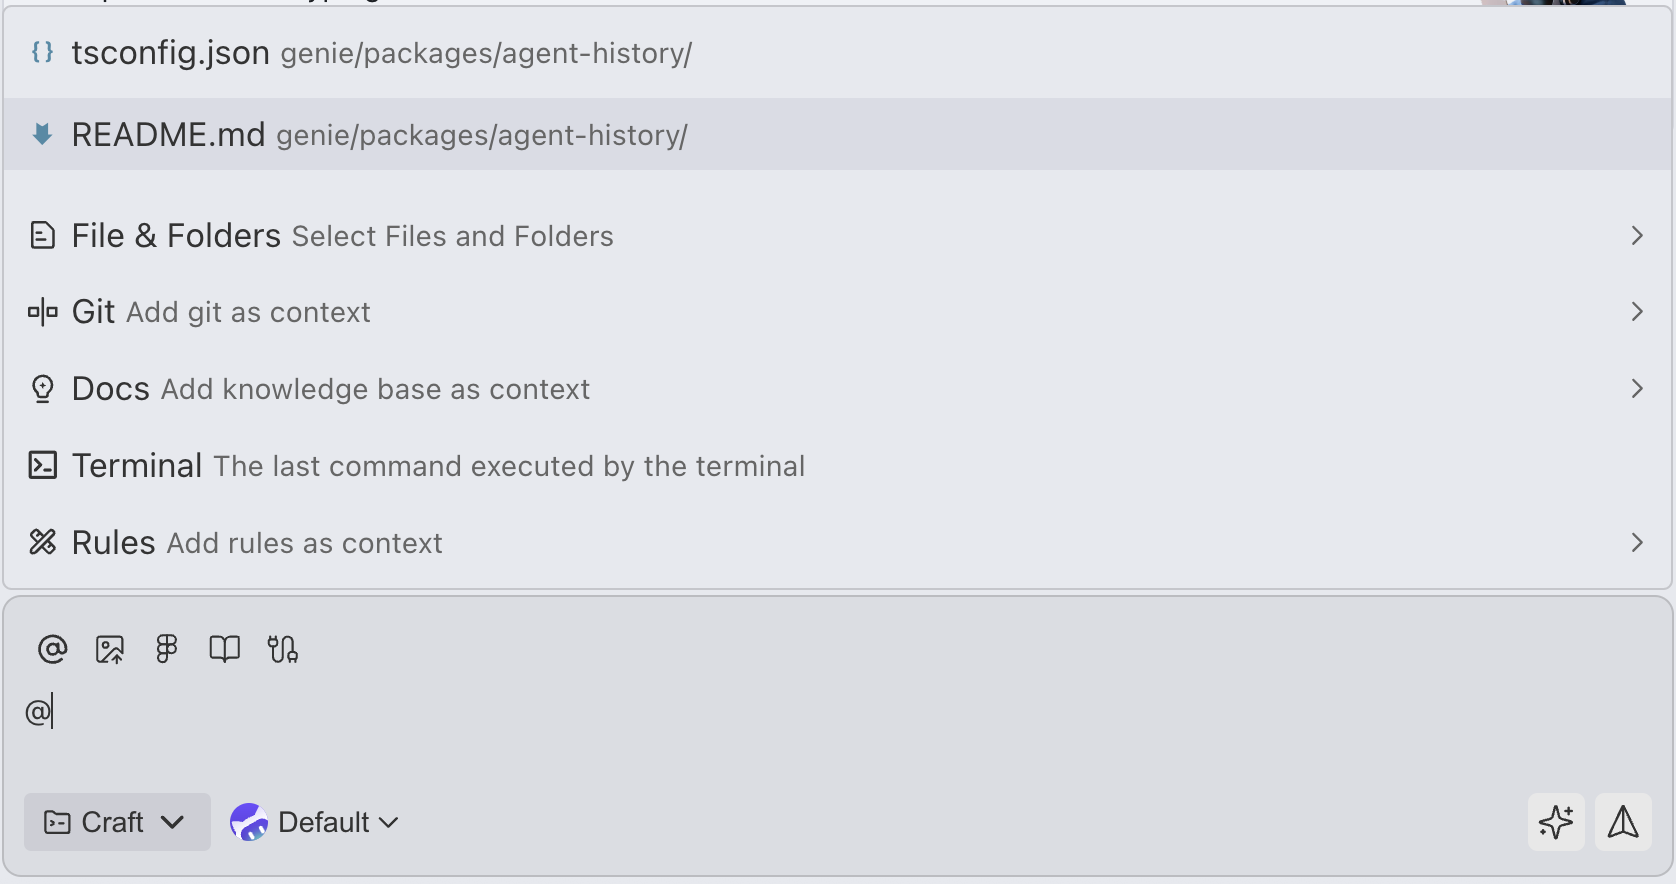Choose Docs knowledge base as context
This screenshot has height=884, width=1676.
click(x=331, y=389)
